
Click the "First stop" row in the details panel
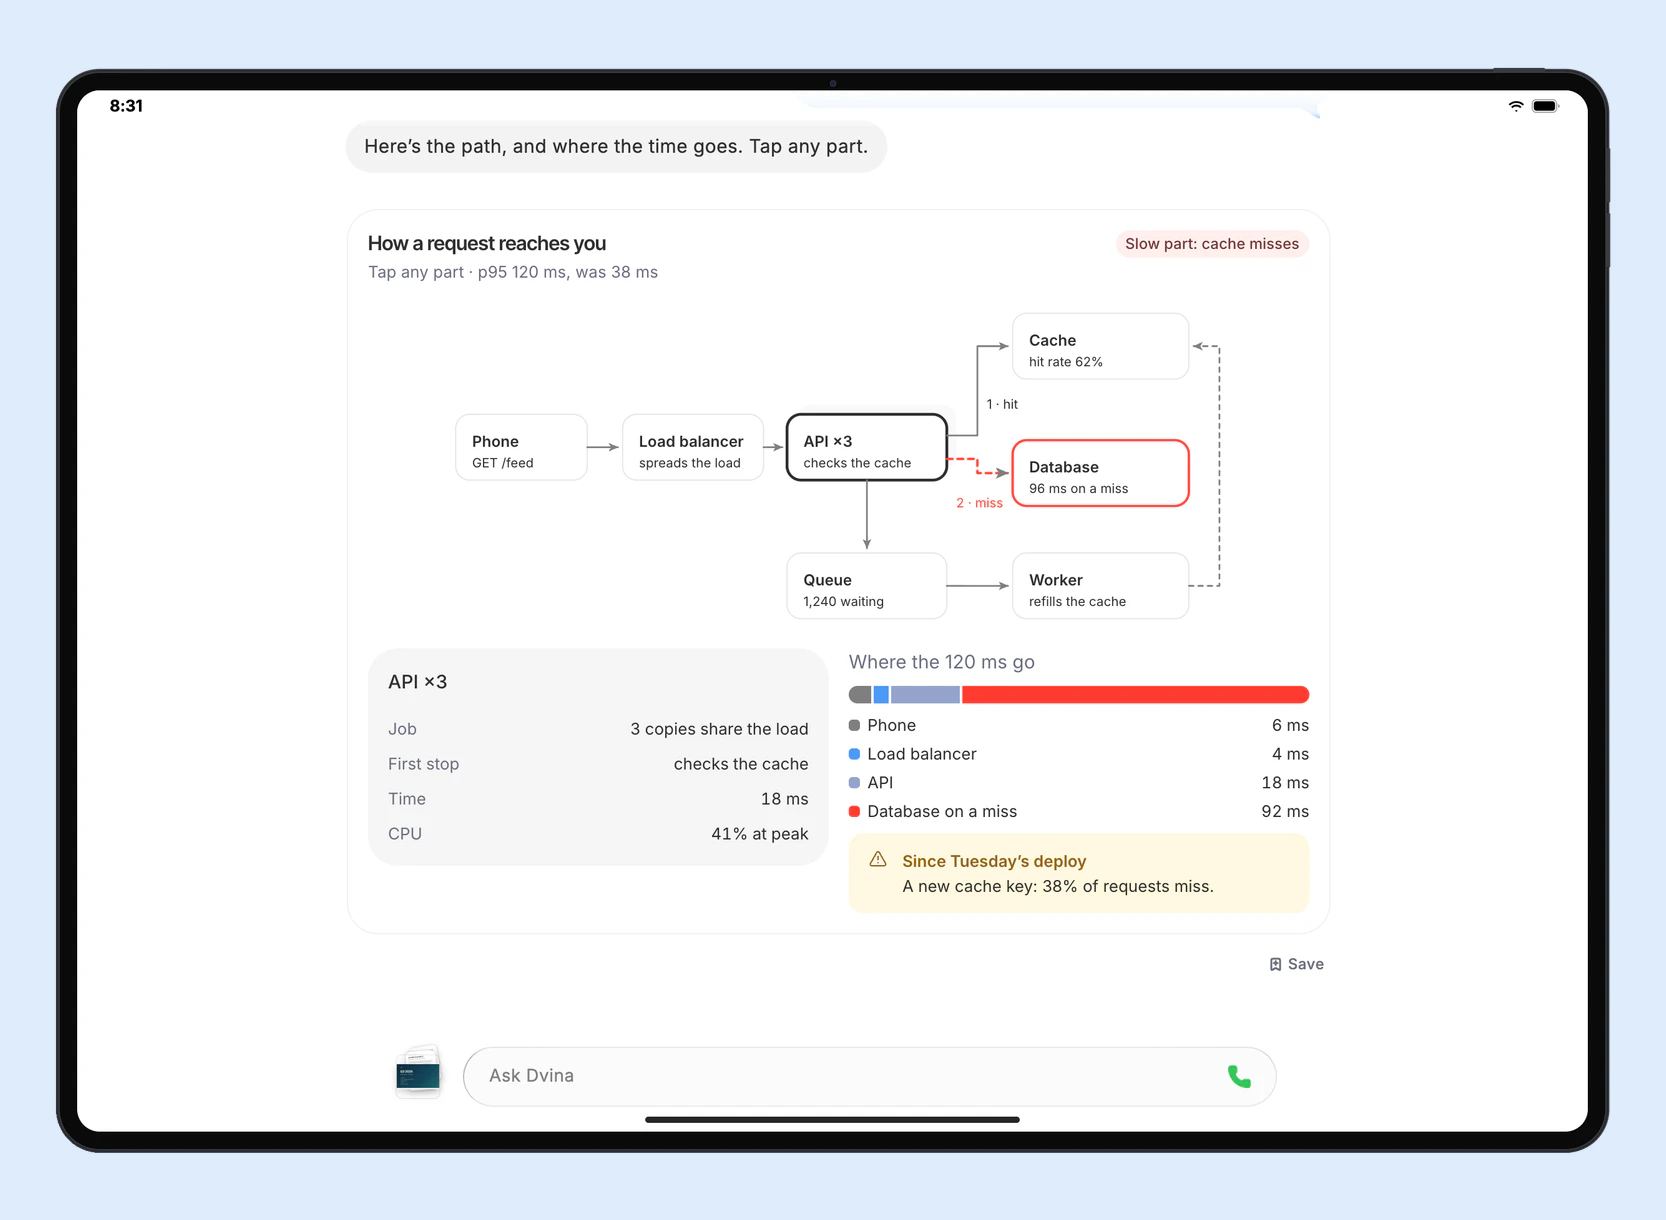pos(598,764)
